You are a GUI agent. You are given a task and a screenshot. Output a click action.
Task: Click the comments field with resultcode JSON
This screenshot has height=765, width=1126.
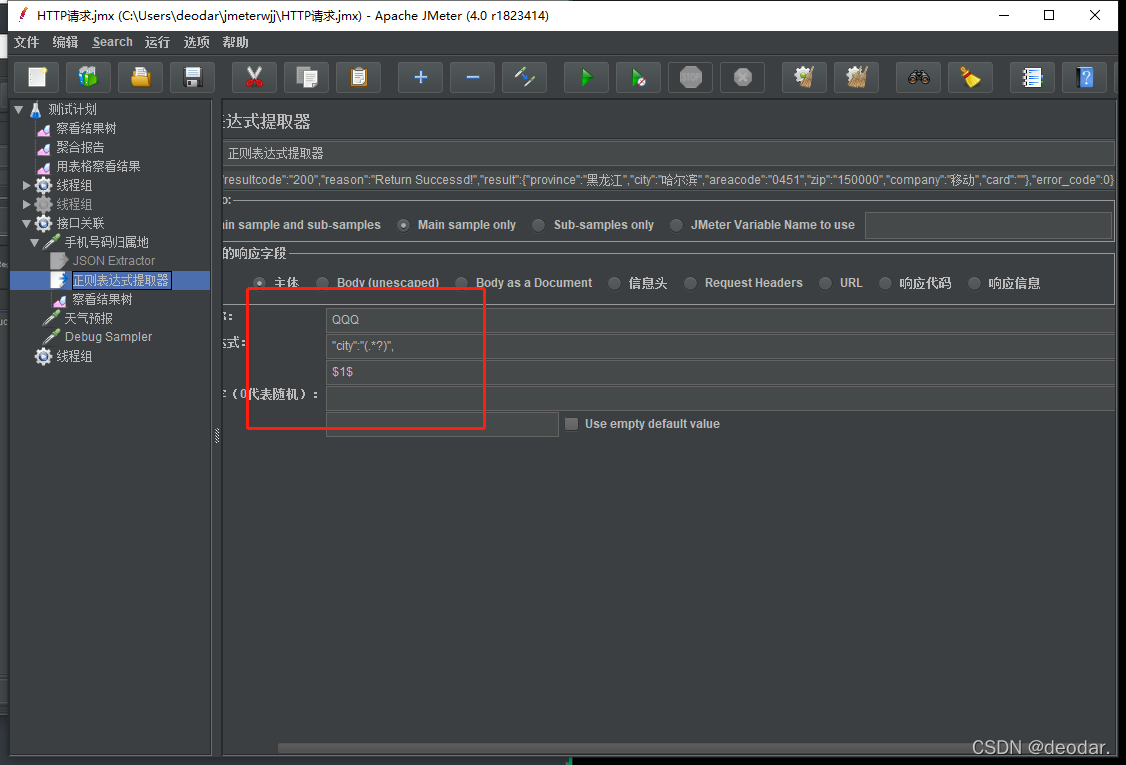click(x=668, y=180)
